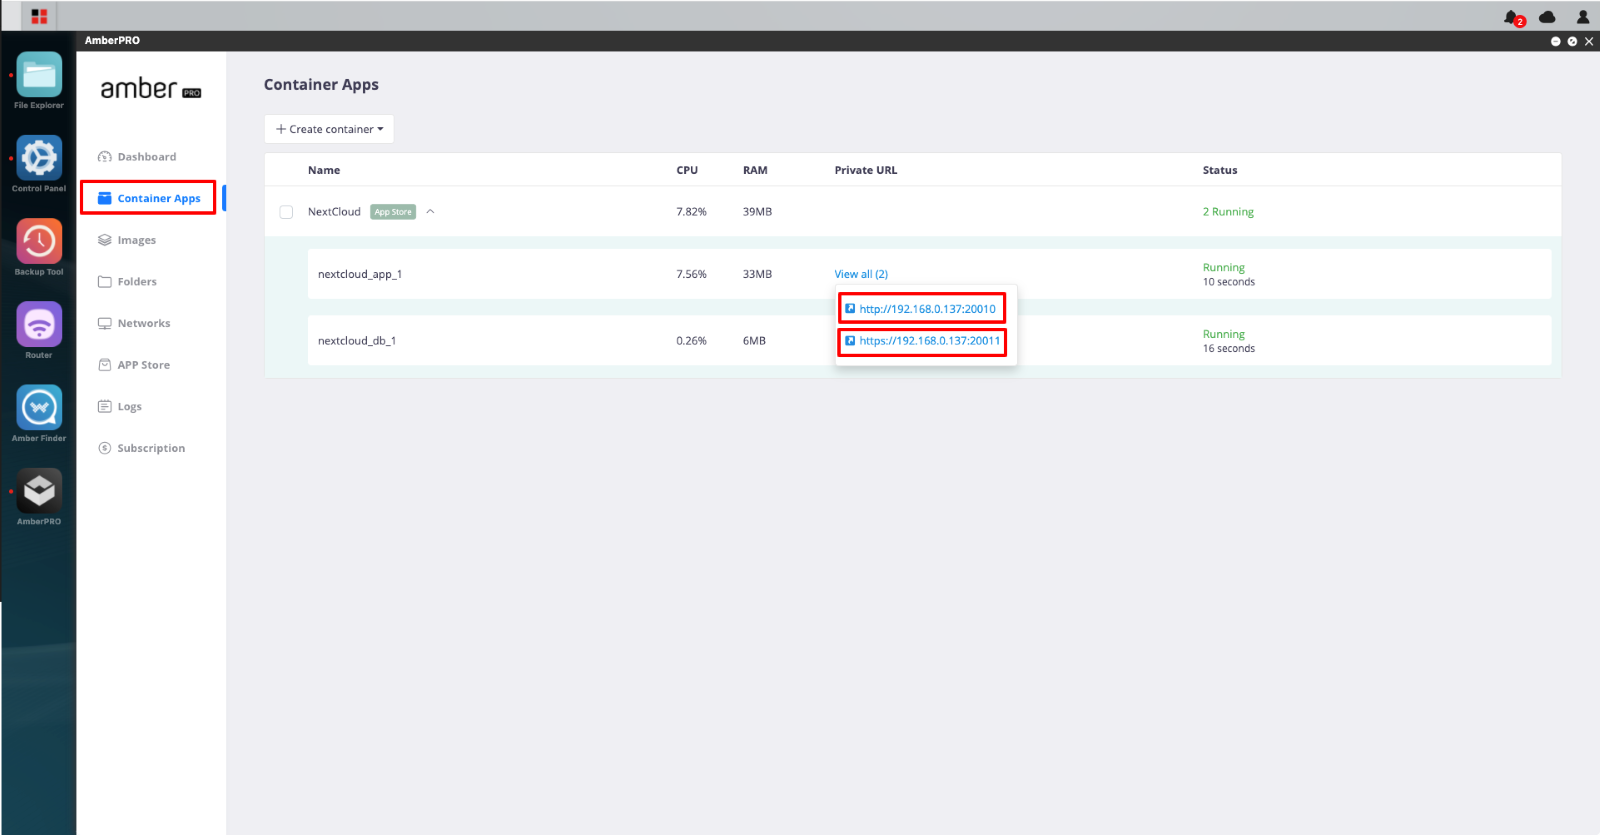
Task: Open File Explorer from the dock
Action: click(x=39, y=75)
